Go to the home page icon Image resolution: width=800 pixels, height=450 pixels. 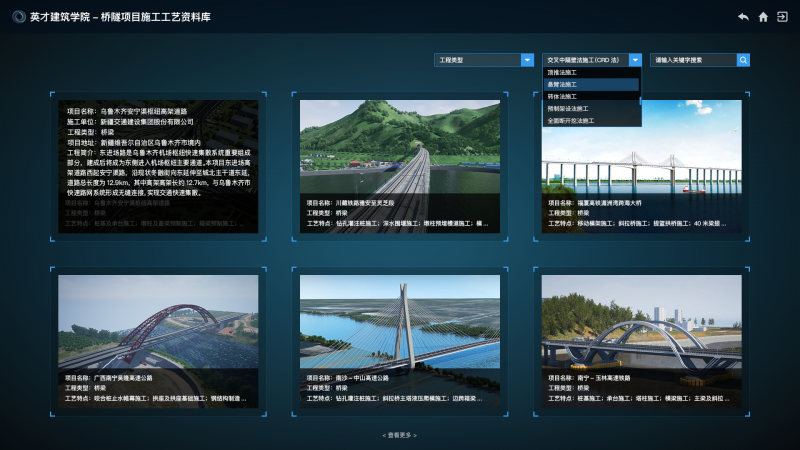point(763,17)
